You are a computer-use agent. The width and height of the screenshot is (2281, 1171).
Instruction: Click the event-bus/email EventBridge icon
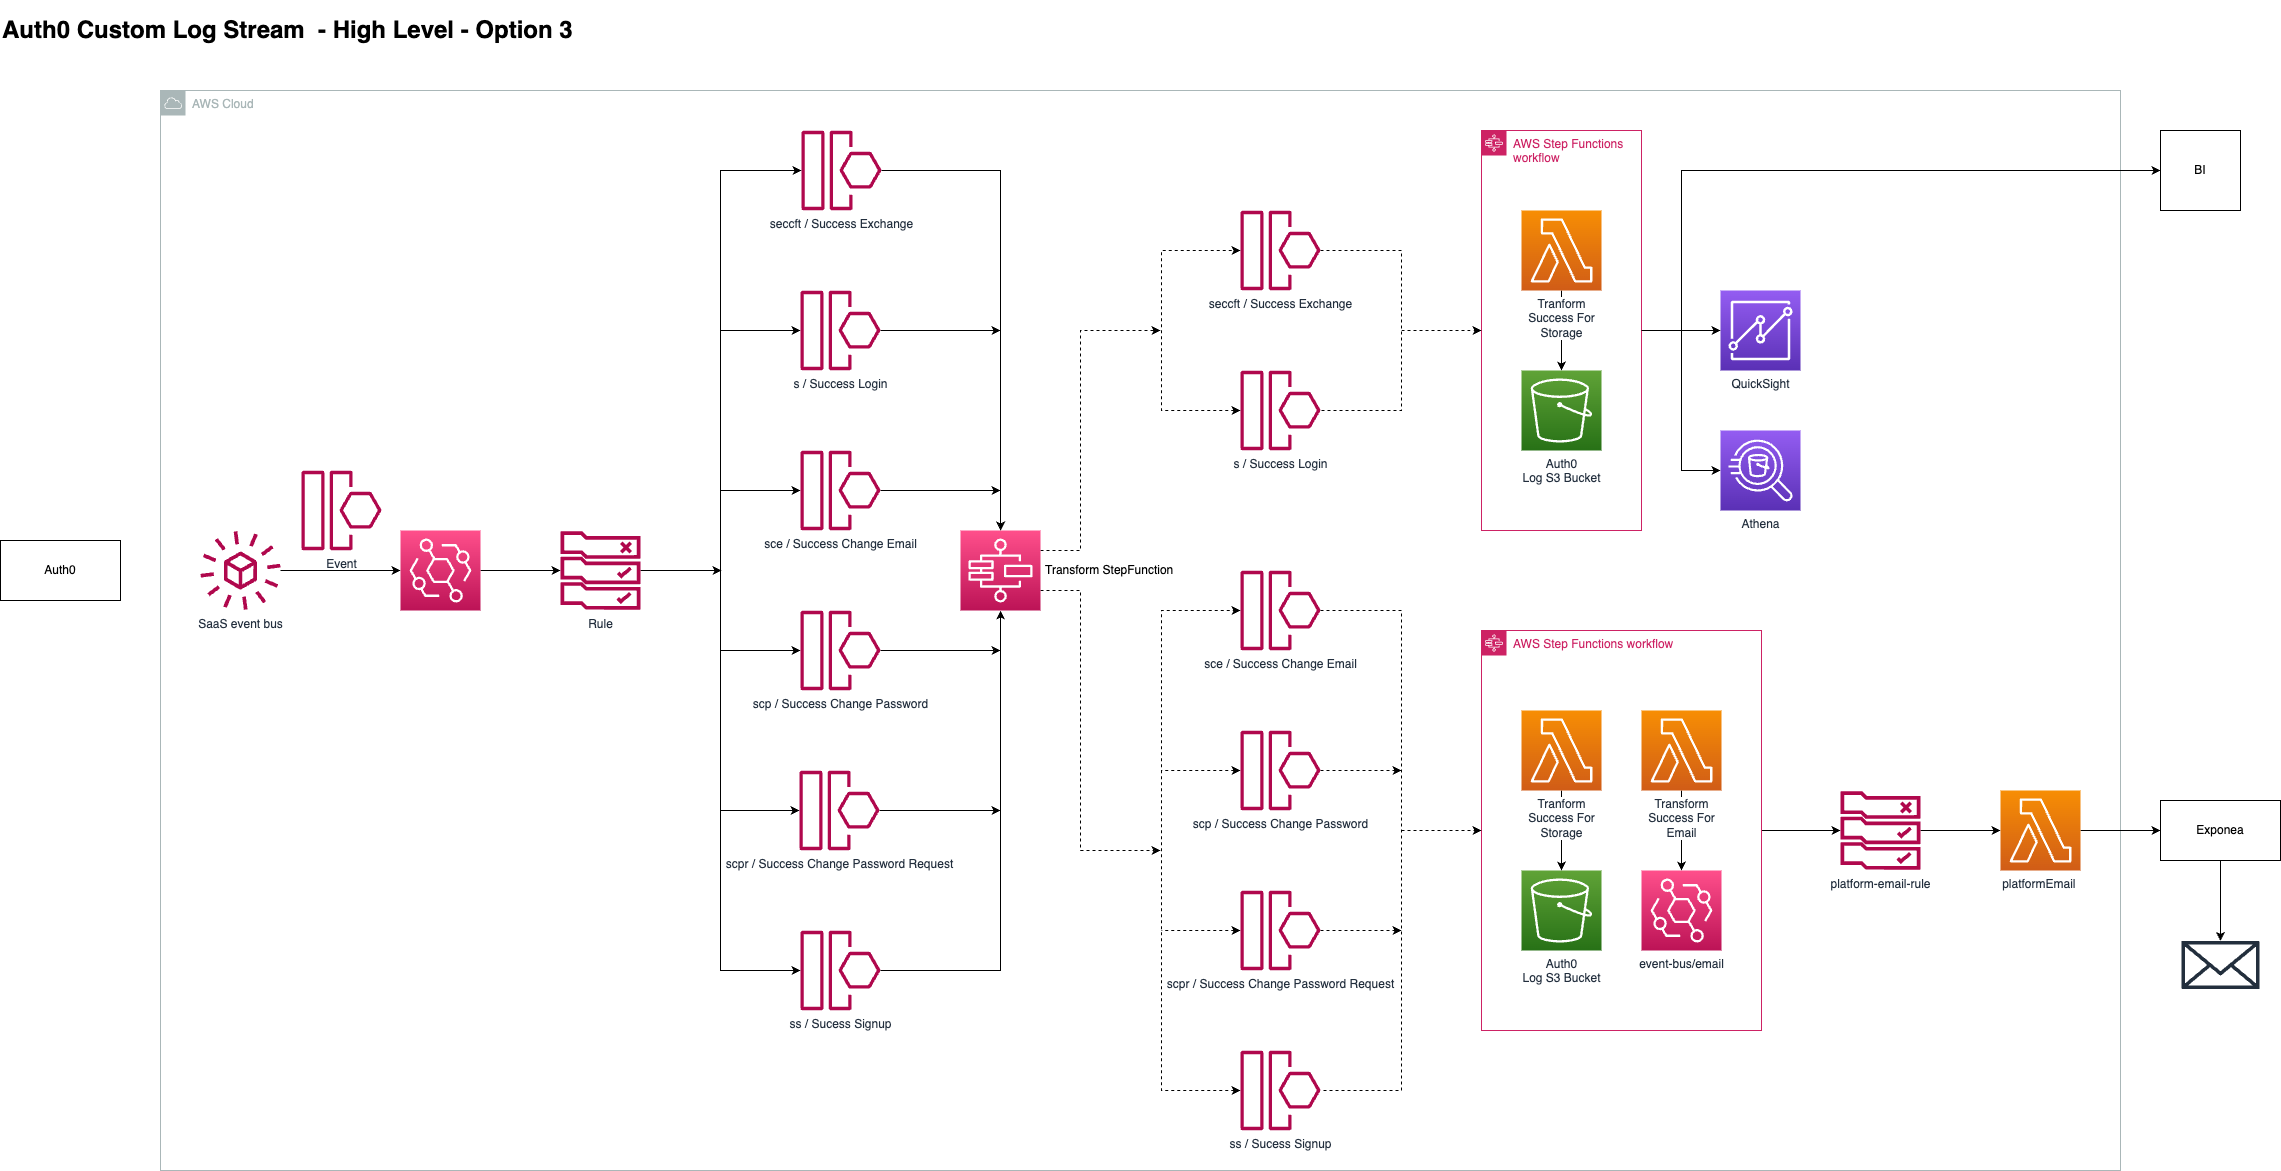(x=1681, y=910)
